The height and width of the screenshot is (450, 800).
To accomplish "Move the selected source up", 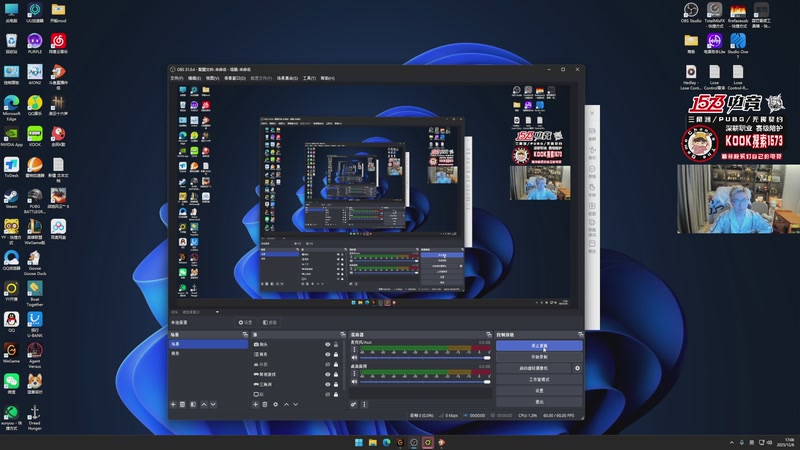I will [286, 405].
